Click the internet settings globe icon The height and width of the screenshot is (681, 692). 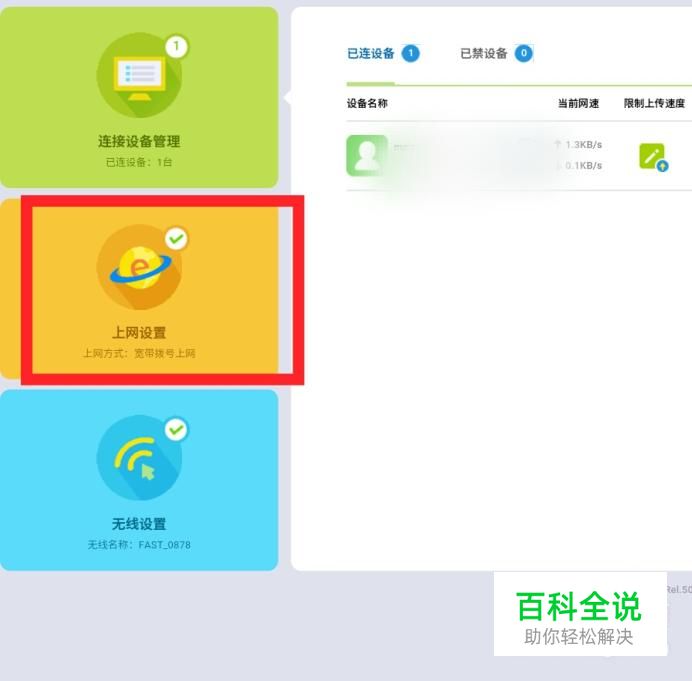coord(139,267)
